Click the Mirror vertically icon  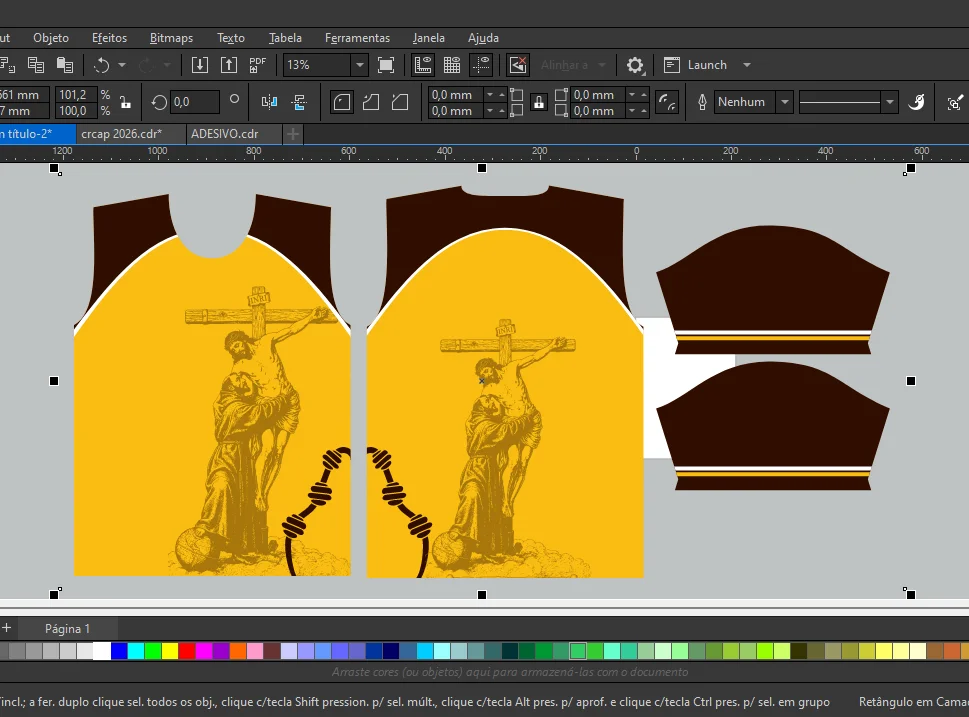(300, 102)
